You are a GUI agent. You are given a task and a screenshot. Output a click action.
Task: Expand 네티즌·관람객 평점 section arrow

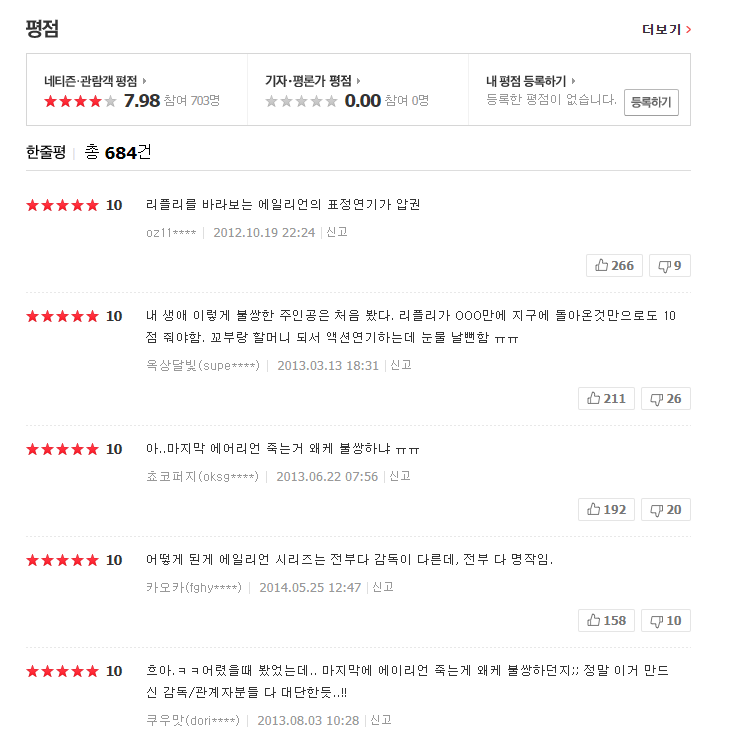144,81
